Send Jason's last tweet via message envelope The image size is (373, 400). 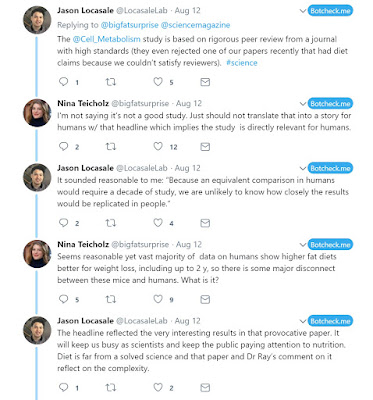(x=205, y=387)
